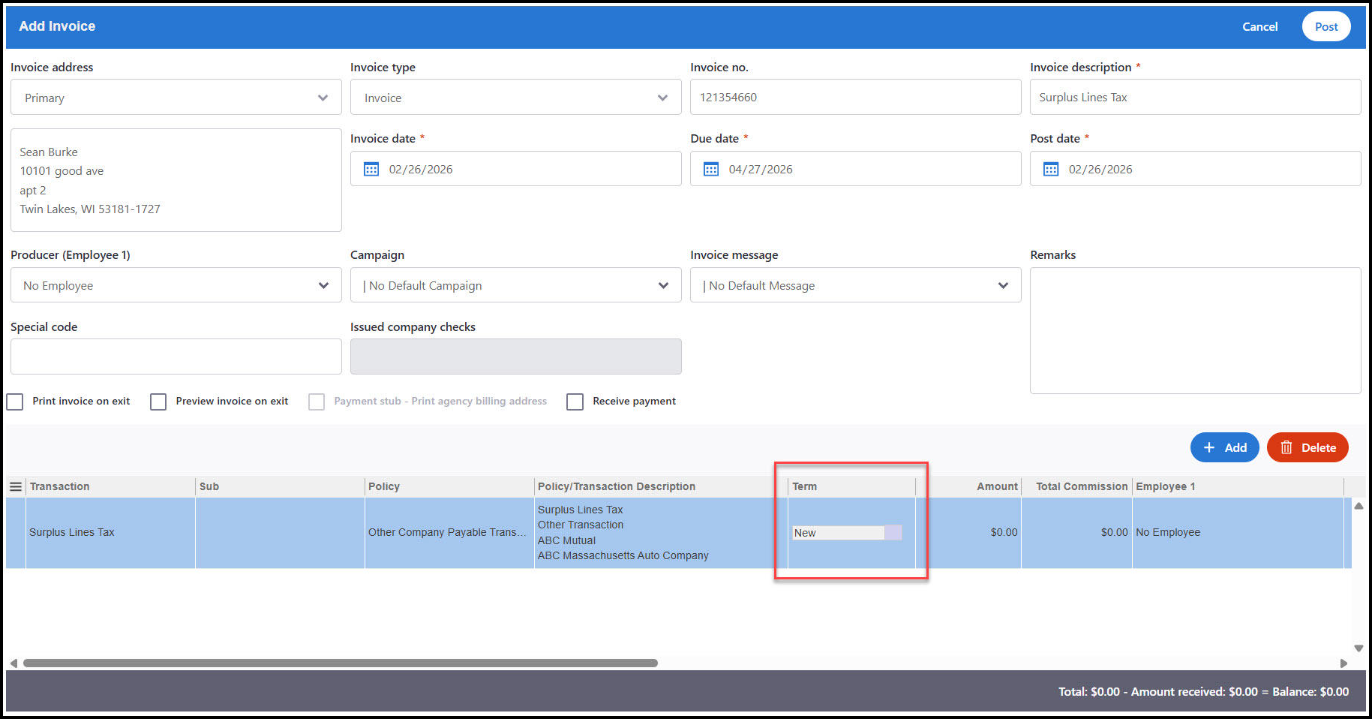The height and width of the screenshot is (719, 1372).
Task: Click the No Employee cell in the grid
Action: [1238, 533]
